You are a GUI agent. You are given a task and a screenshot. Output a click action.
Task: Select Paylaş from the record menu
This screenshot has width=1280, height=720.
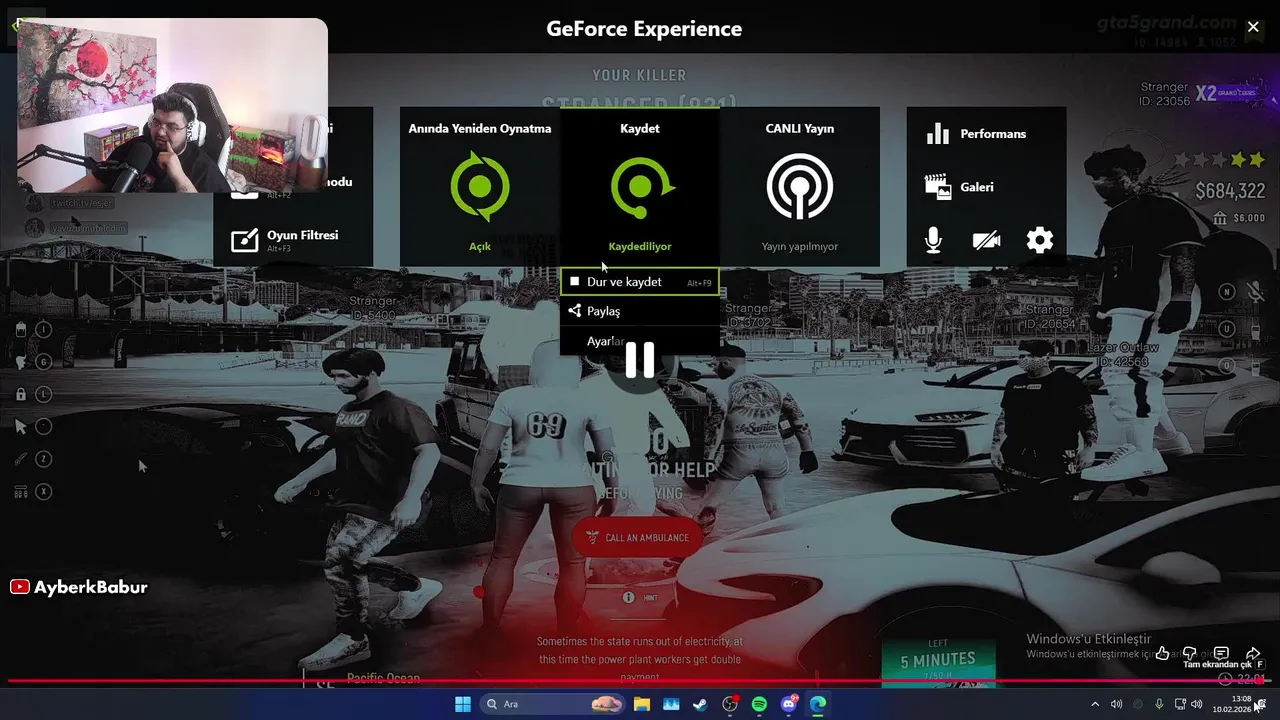tap(640, 311)
